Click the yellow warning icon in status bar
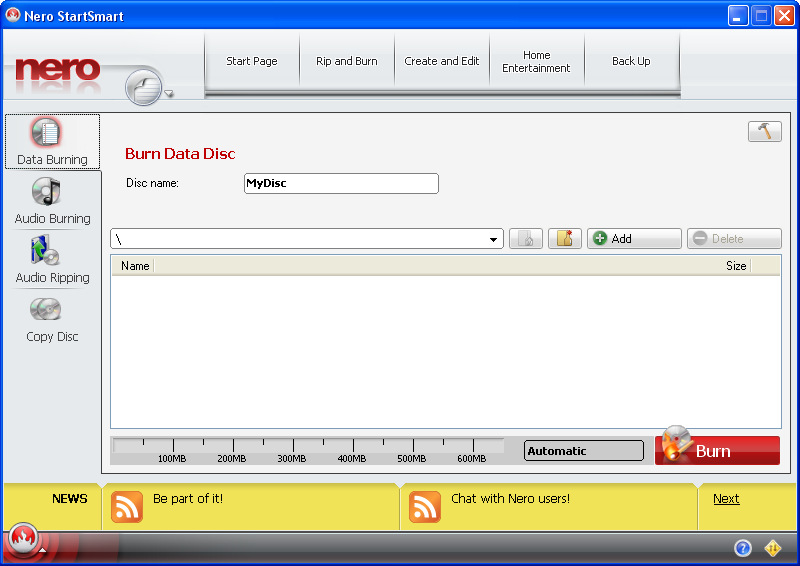This screenshot has width=800, height=566. [773, 548]
